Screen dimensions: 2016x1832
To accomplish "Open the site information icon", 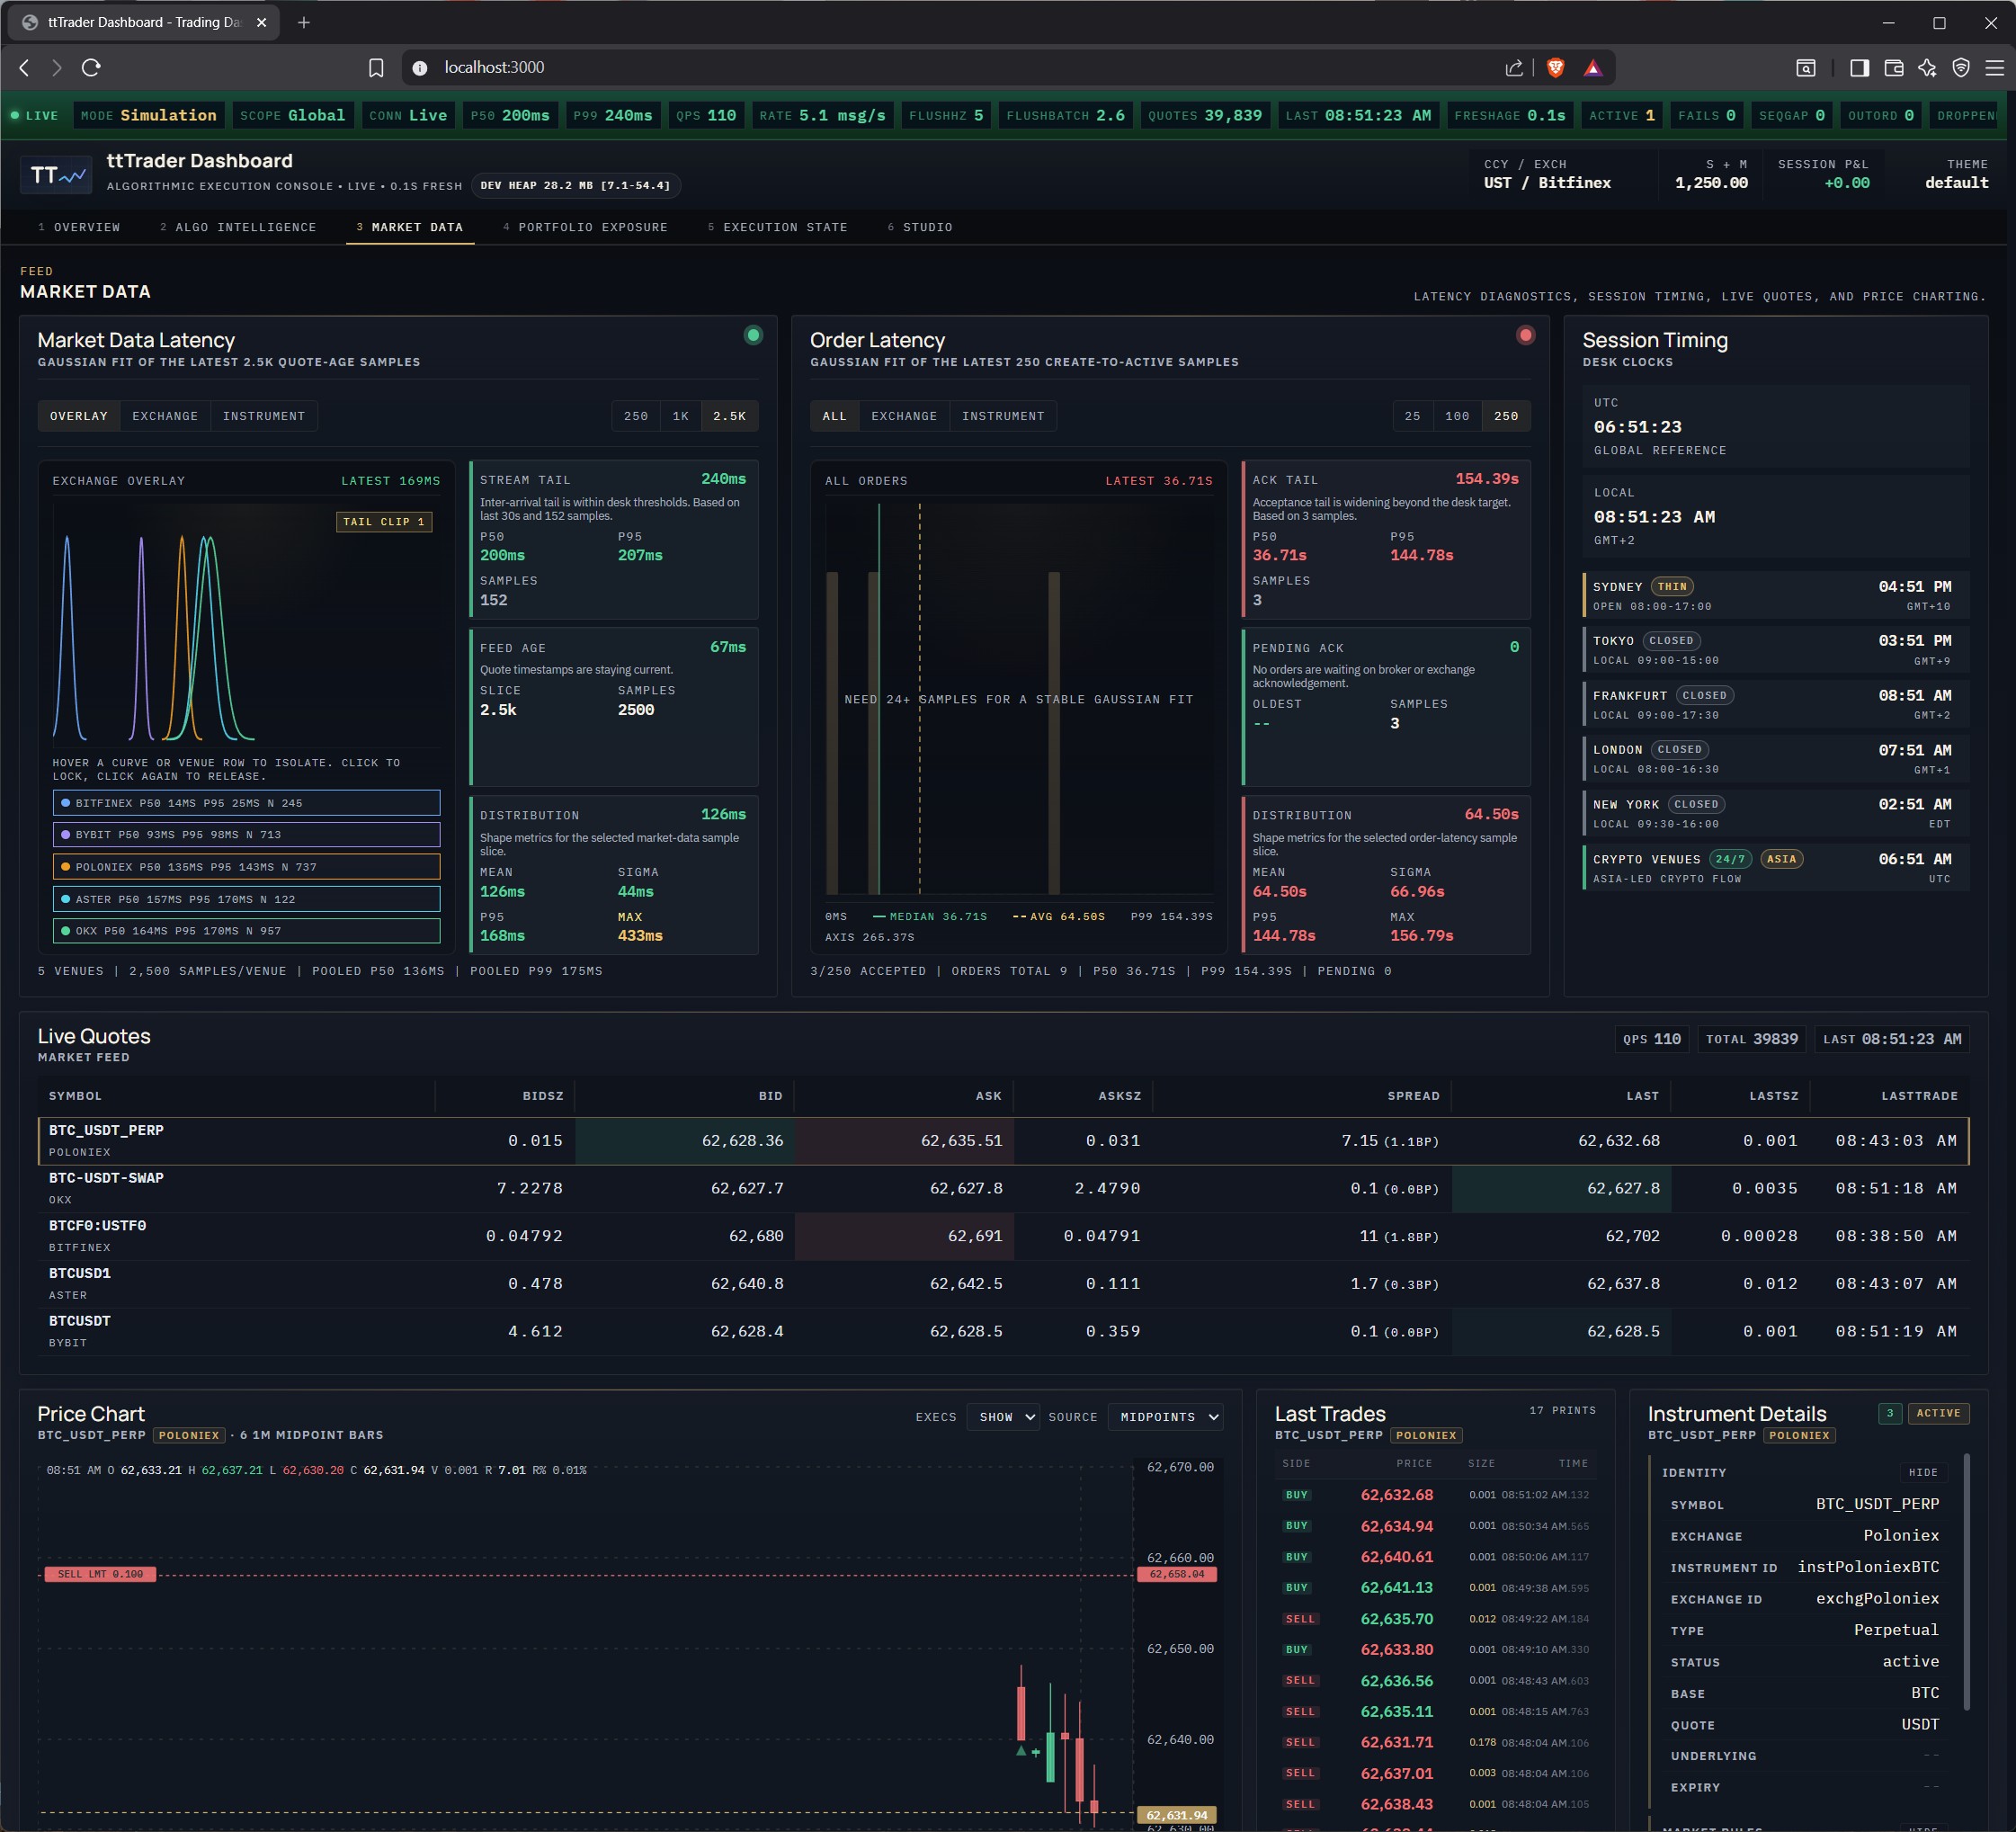I will 420,67.
